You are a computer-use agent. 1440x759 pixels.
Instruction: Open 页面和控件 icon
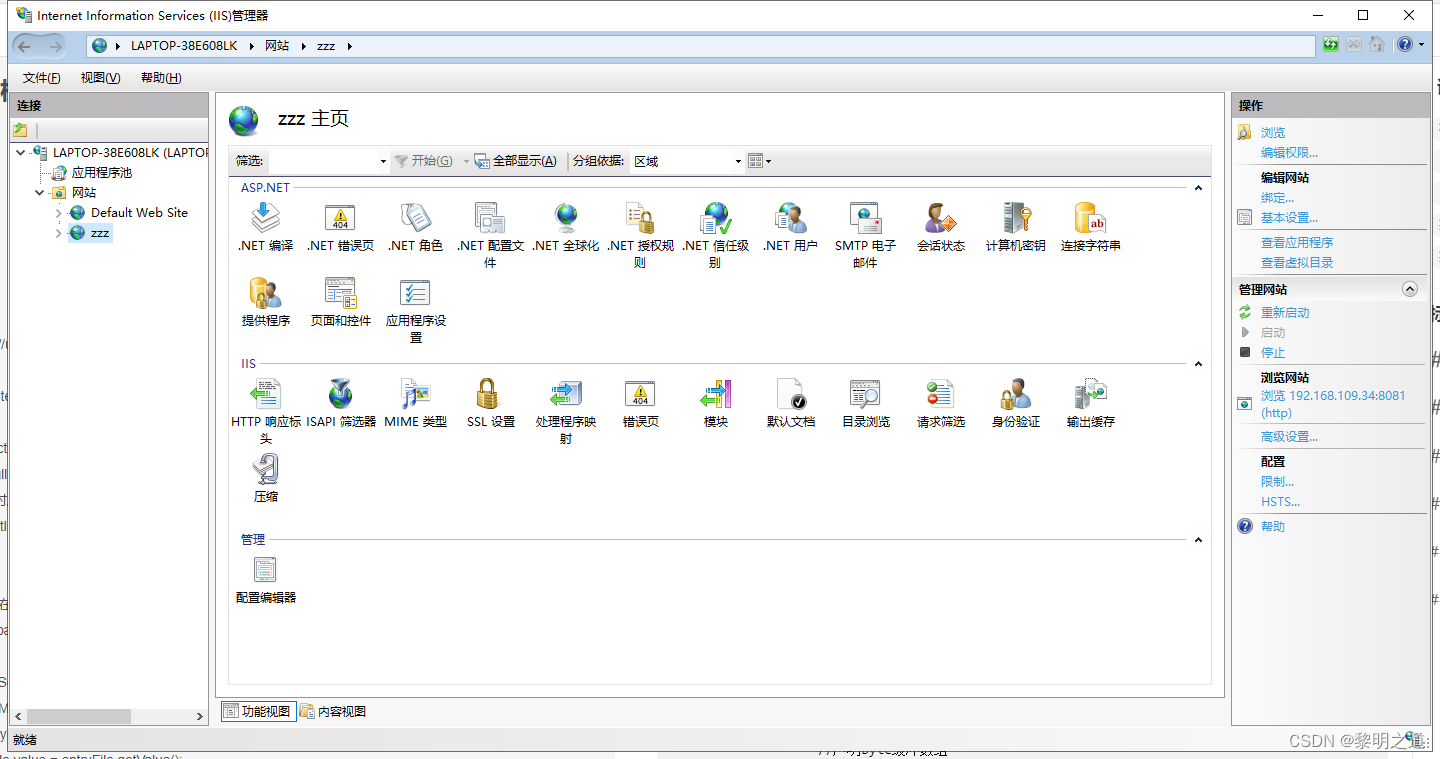point(340,293)
